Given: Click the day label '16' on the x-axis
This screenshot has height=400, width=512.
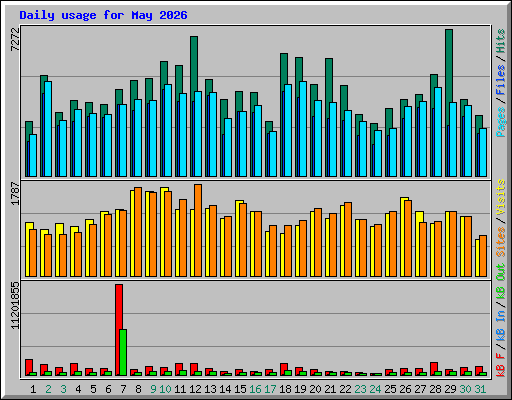Looking at the screenshot, I should [x=255, y=389].
